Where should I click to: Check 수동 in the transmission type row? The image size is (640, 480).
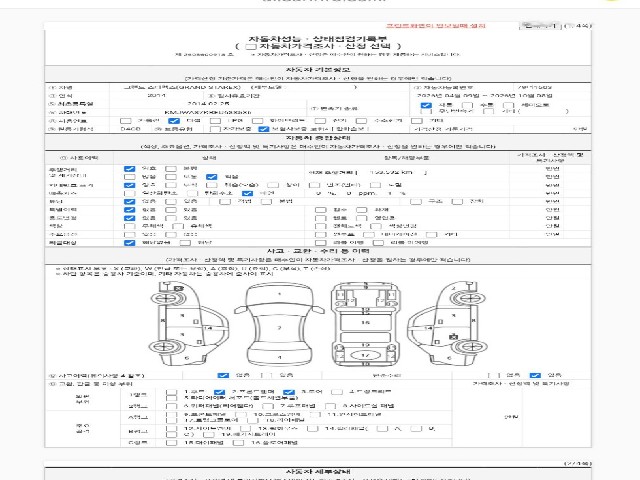(467, 105)
